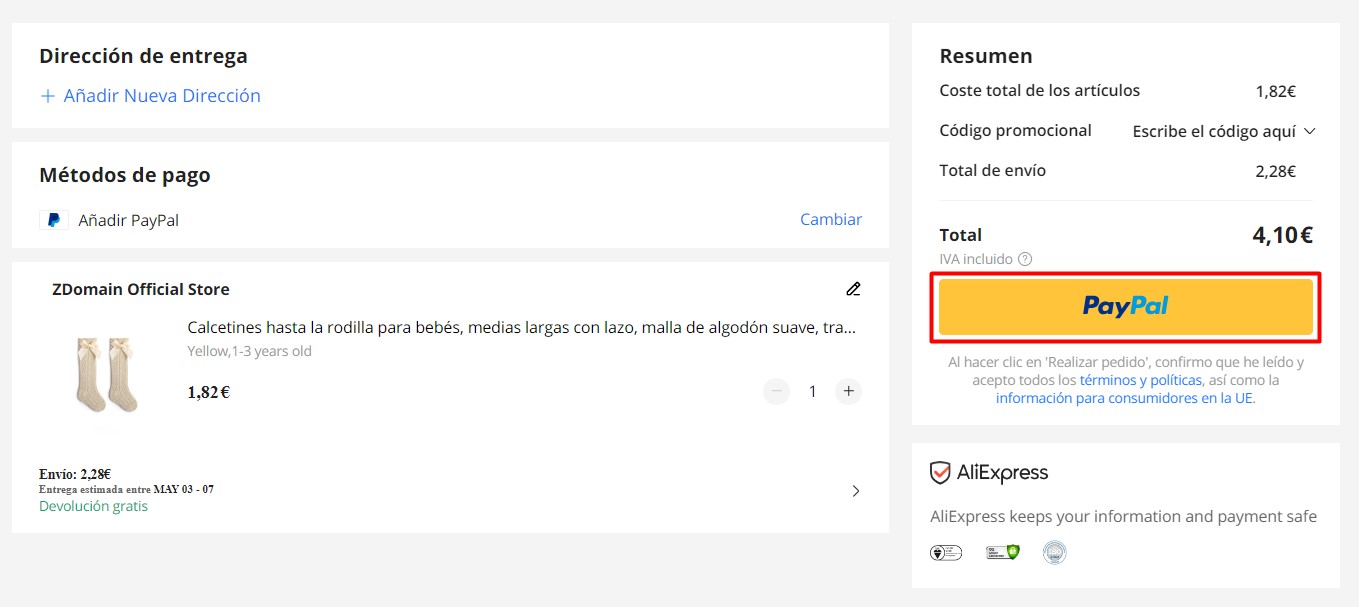Click the AliExpress shield checkmark logo

coord(940,473)
